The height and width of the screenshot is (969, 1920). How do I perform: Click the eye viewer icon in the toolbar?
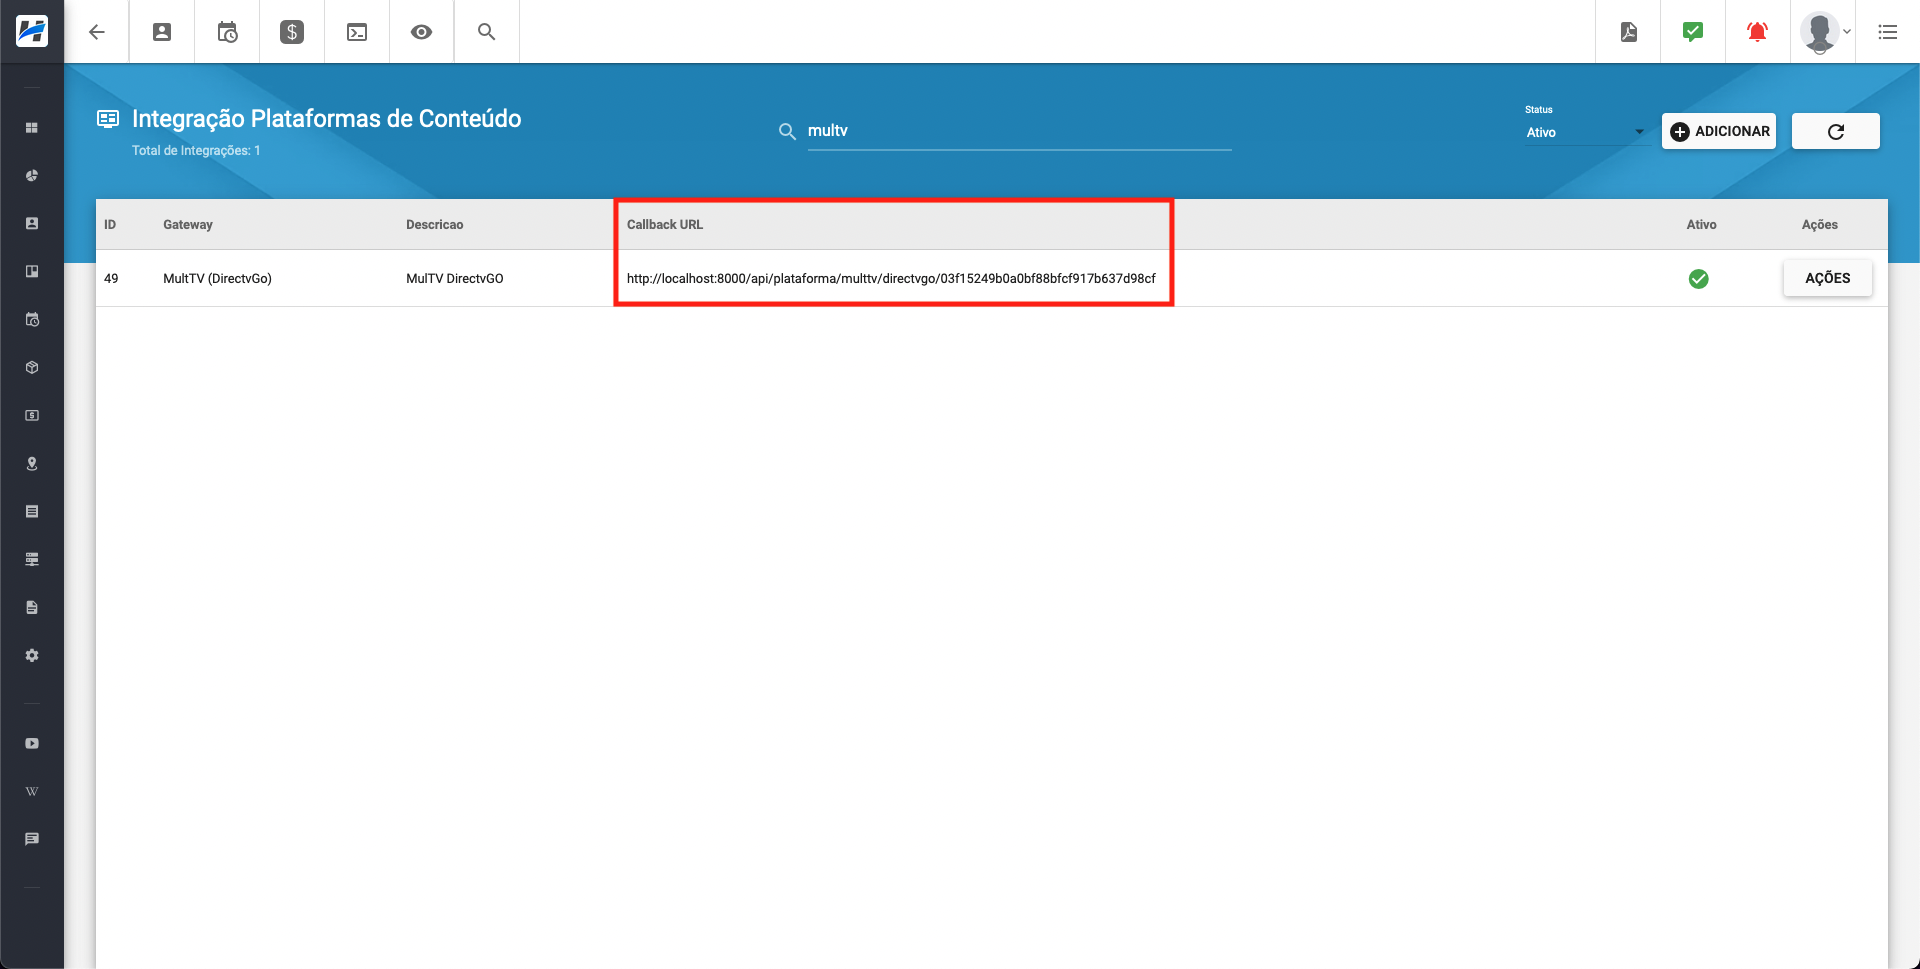pyautogui.click(x=421, y=31)
